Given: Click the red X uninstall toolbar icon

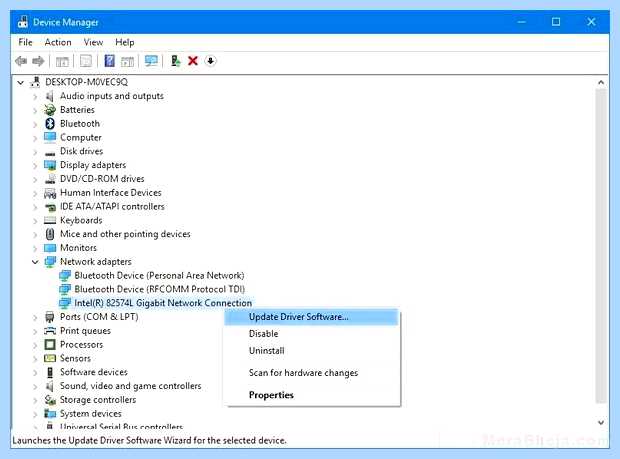Looking at the screenshot, I should 193,61.
